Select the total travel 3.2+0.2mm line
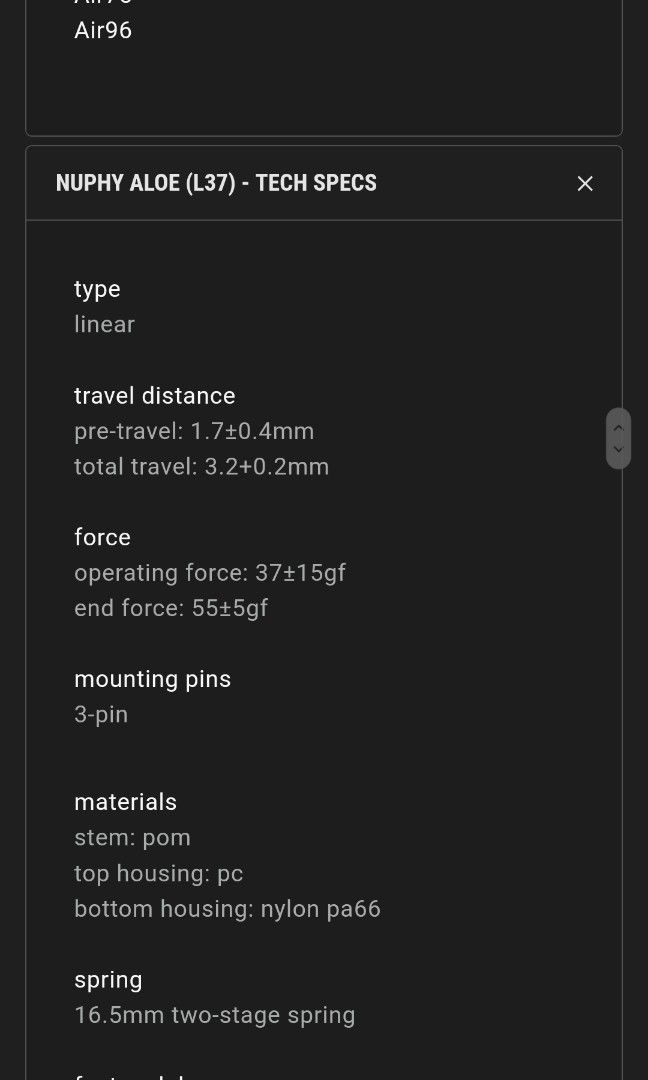This screenshot has height=1080, width=648. pos(201,466)
